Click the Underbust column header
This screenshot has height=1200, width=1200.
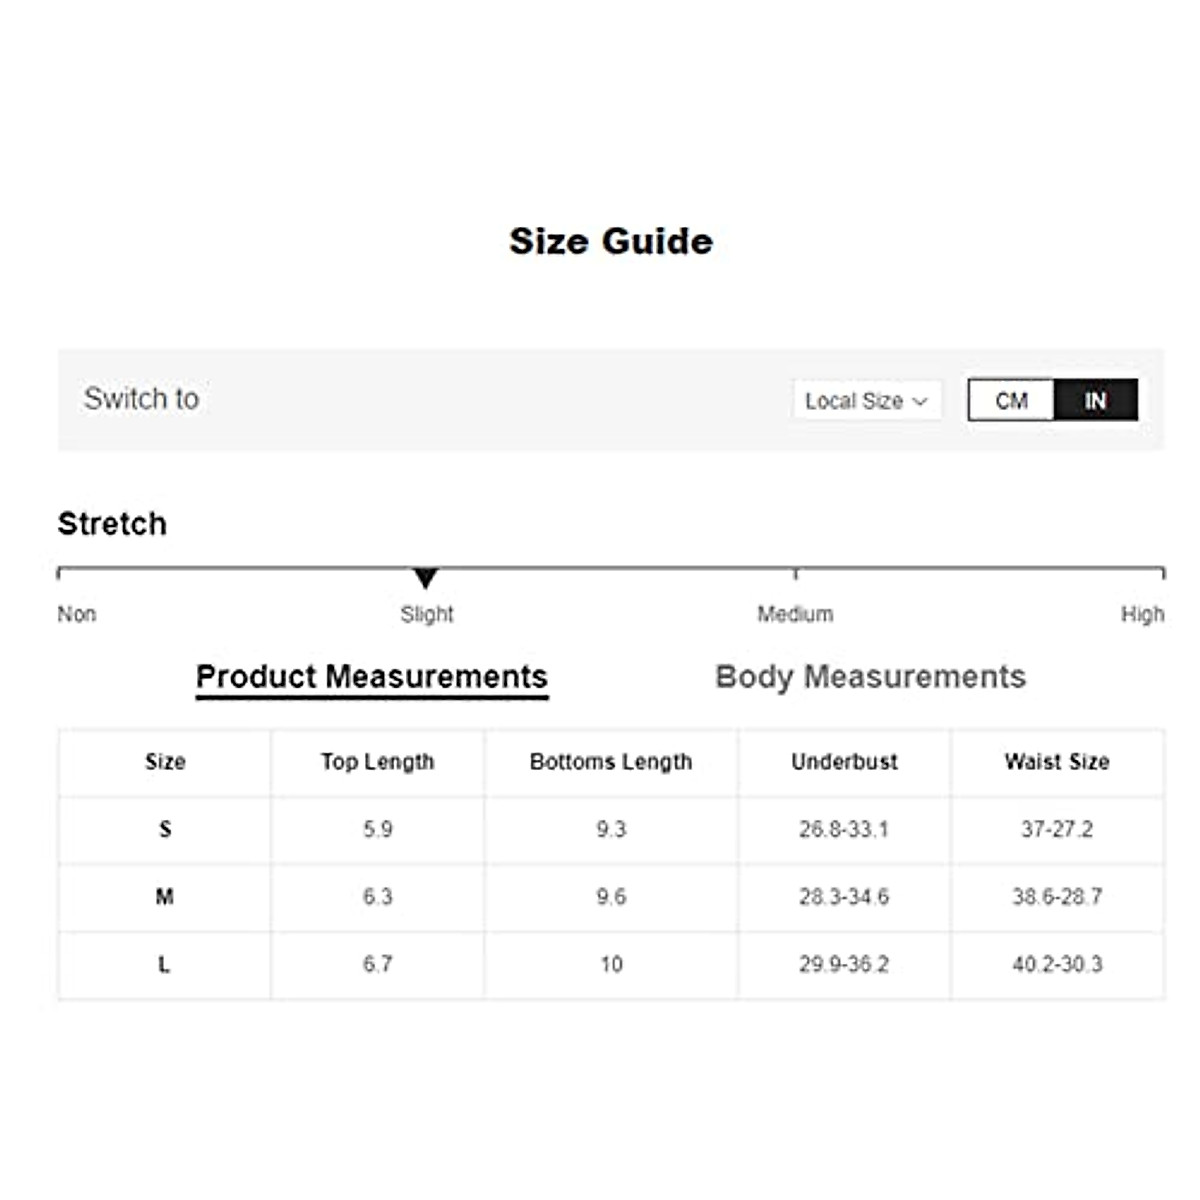[x=844, y=762]
